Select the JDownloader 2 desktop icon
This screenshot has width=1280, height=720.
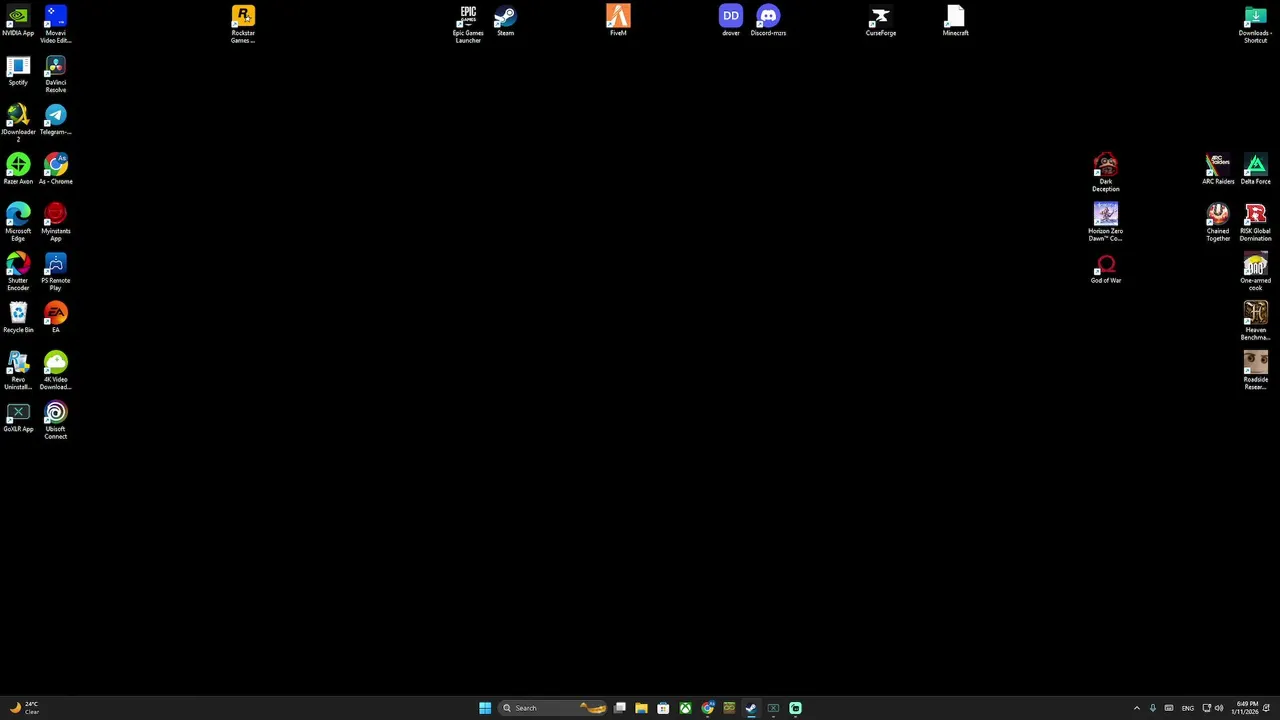click(x=18, y=123)
